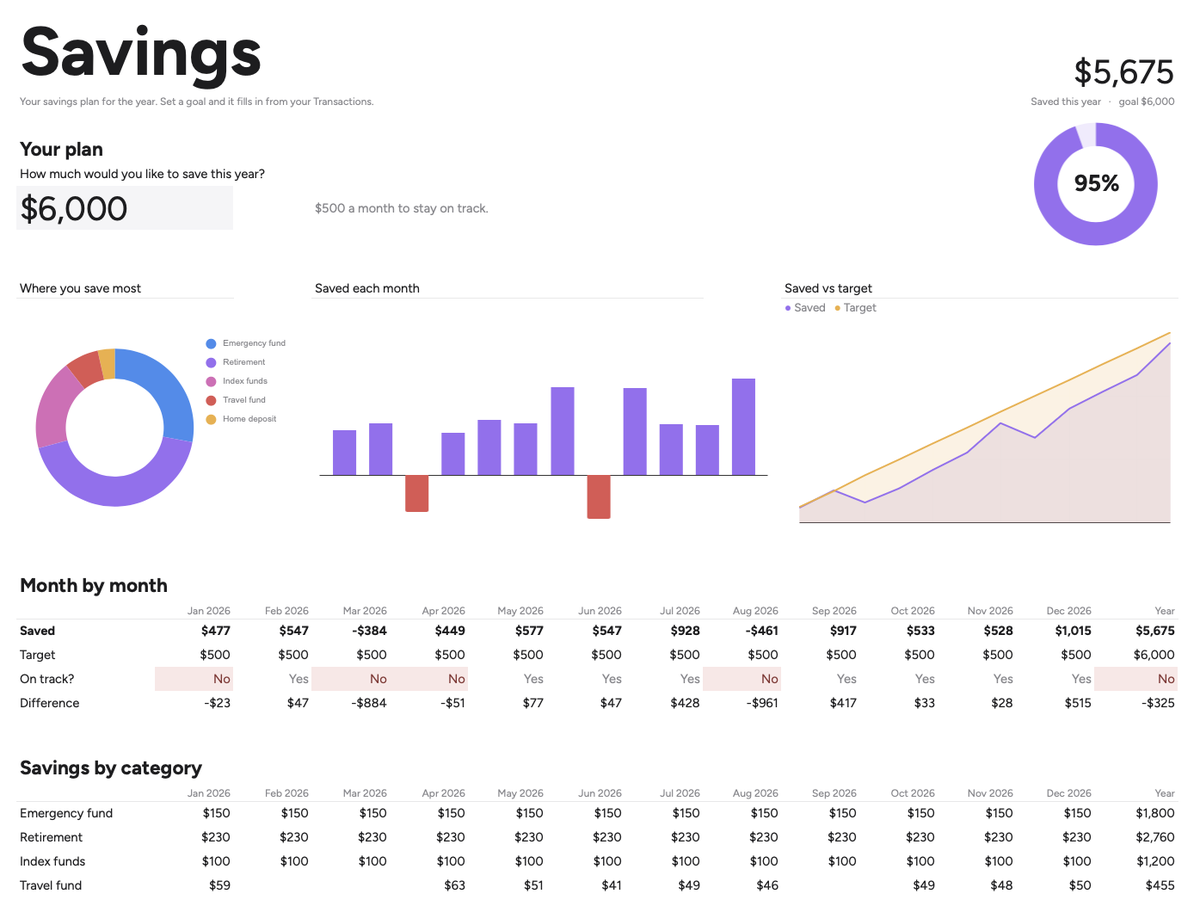The height and width of the screenshot is (900, 1200).
Task: Click the Emergency fund row label in the table
Action: coord(67,813)
